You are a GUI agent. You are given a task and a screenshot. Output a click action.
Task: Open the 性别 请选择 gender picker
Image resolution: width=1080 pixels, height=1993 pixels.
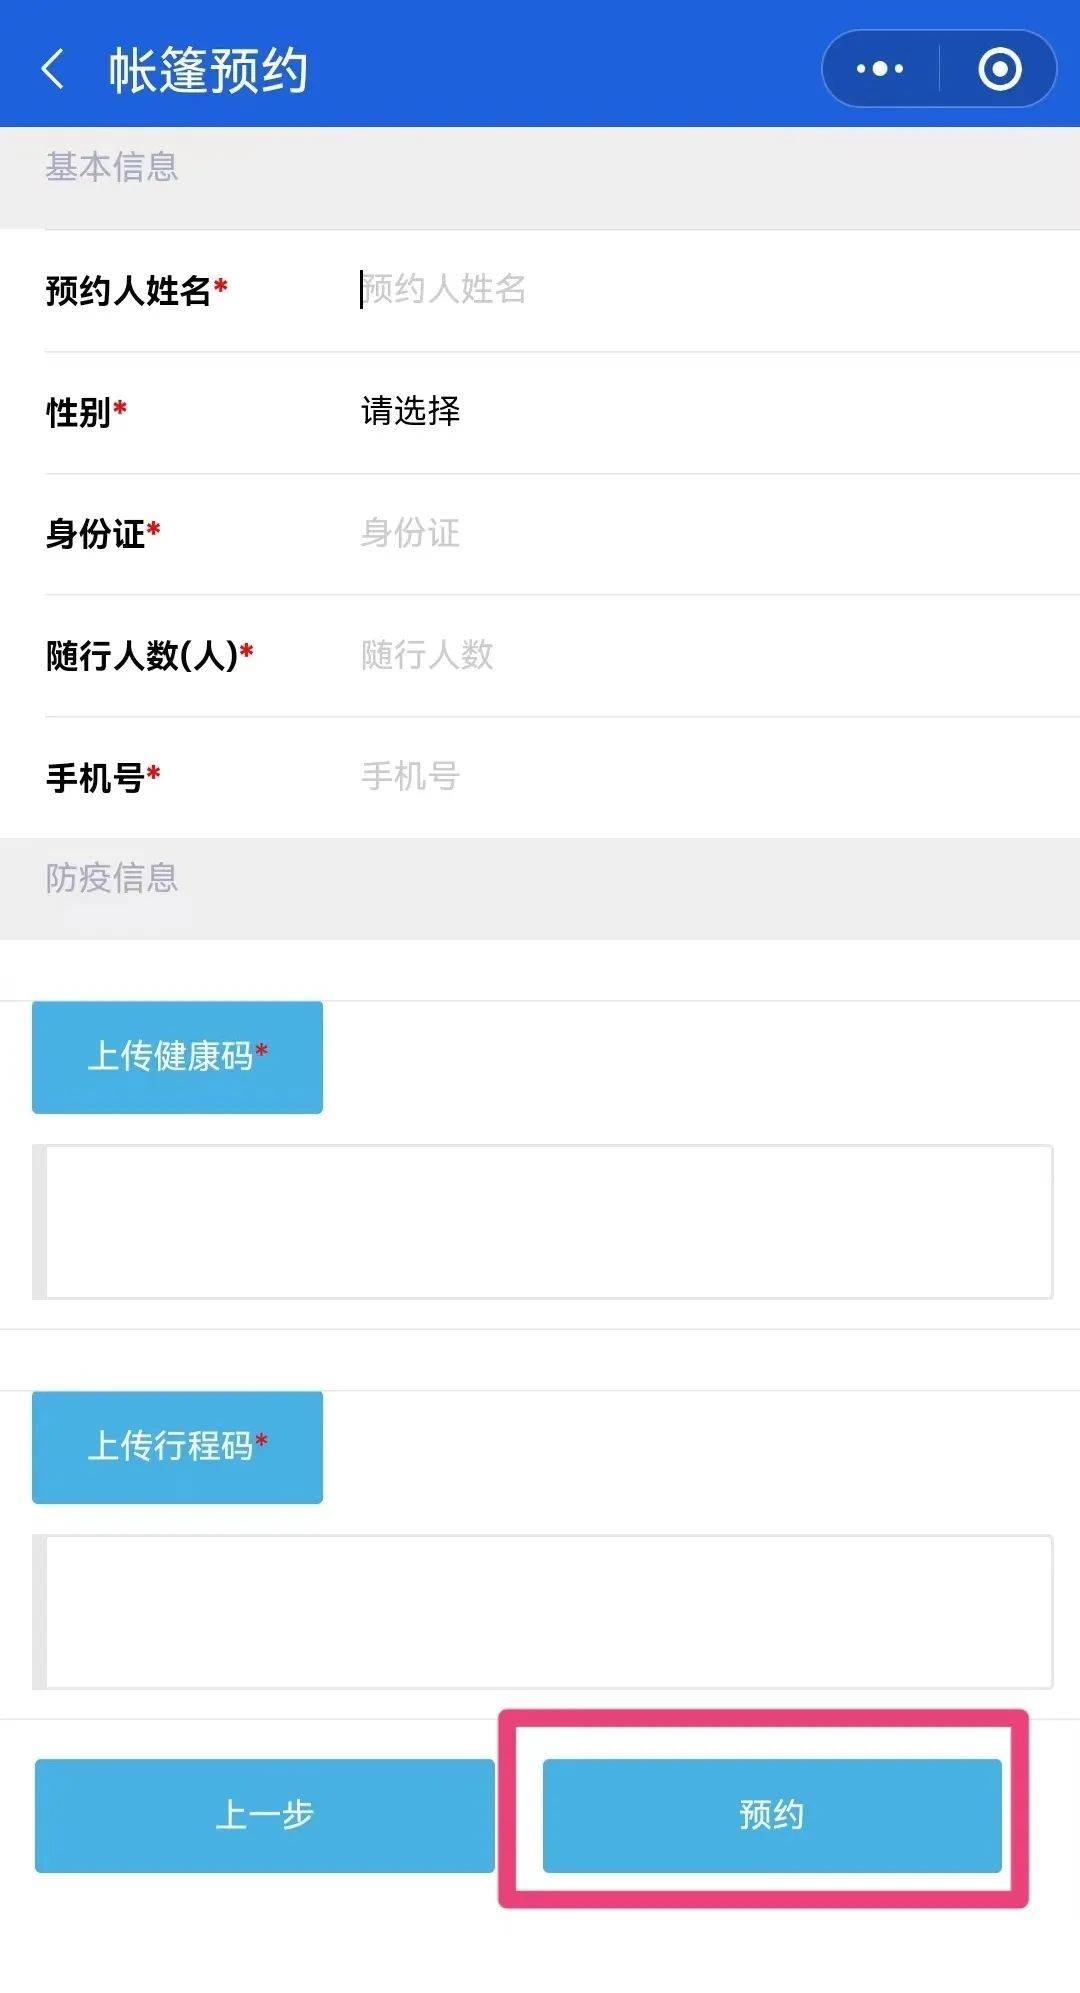[411, 411]
